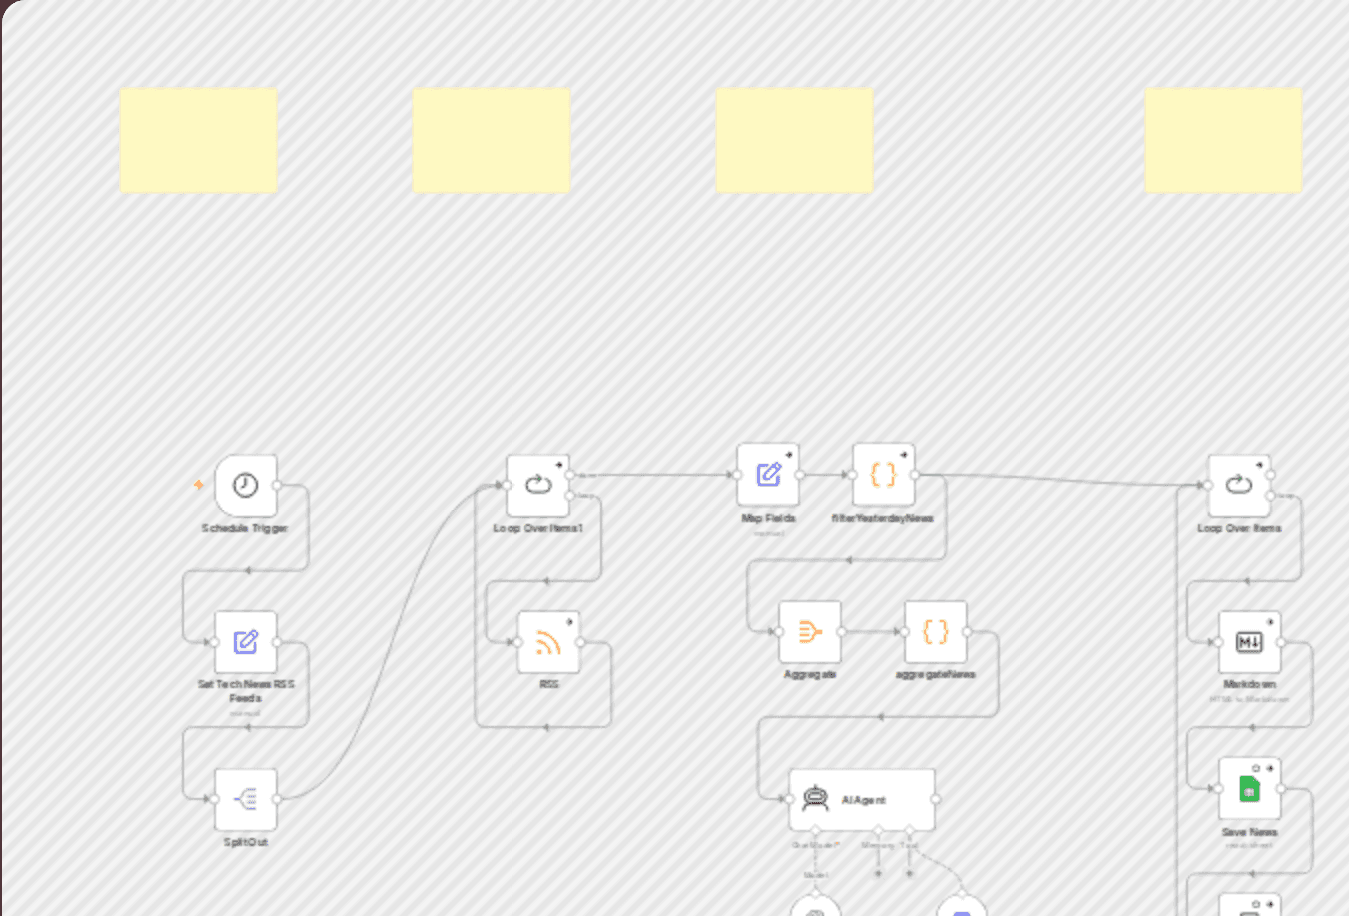Select the third yellow sticky note
Image resolution: width=1349 pixels, height=916 pixels.
(794, 140)
